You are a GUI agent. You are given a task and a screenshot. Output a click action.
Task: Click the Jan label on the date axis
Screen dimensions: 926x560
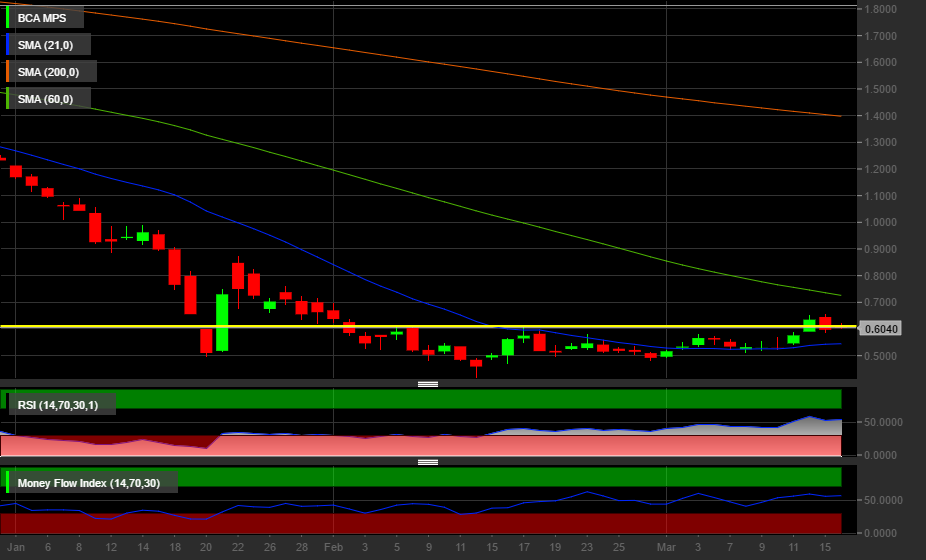(x=16, y=547)
